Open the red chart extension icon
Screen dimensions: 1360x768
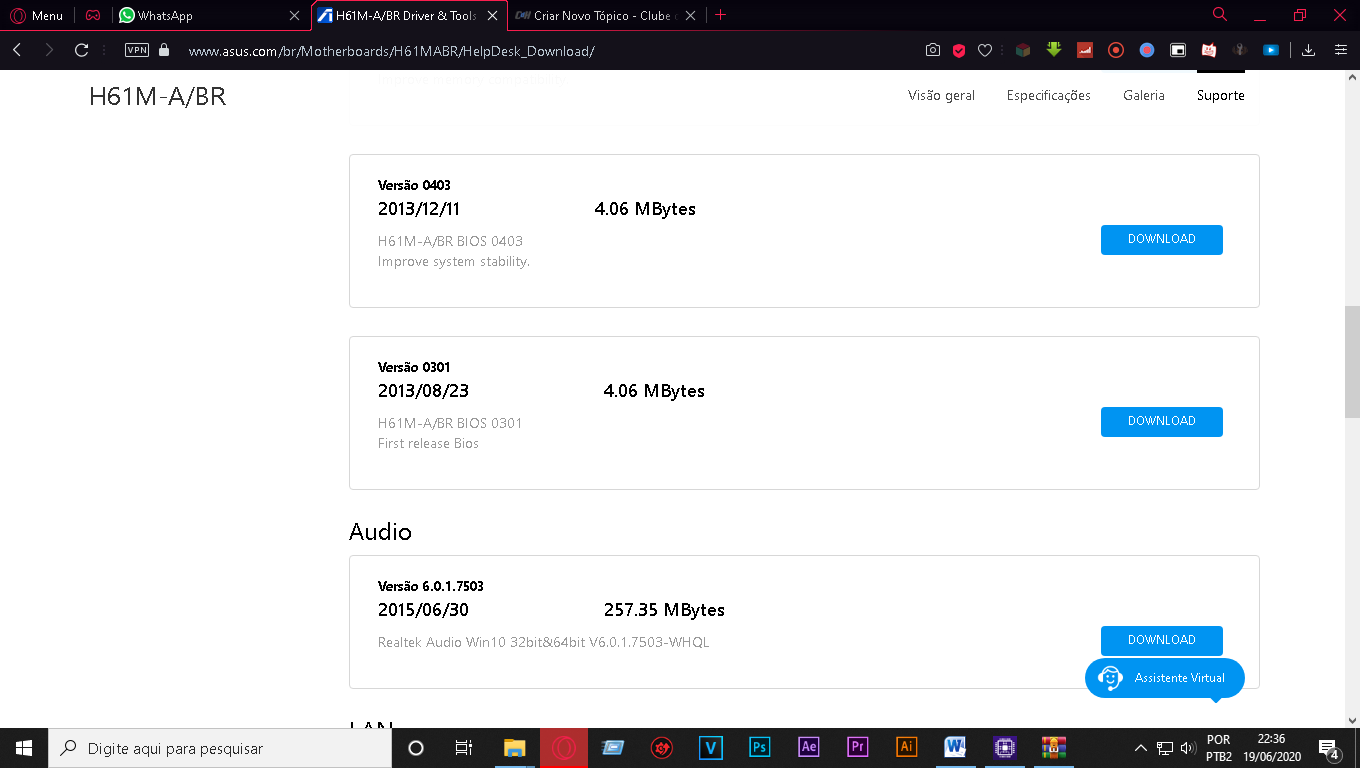click(1084, 50)
